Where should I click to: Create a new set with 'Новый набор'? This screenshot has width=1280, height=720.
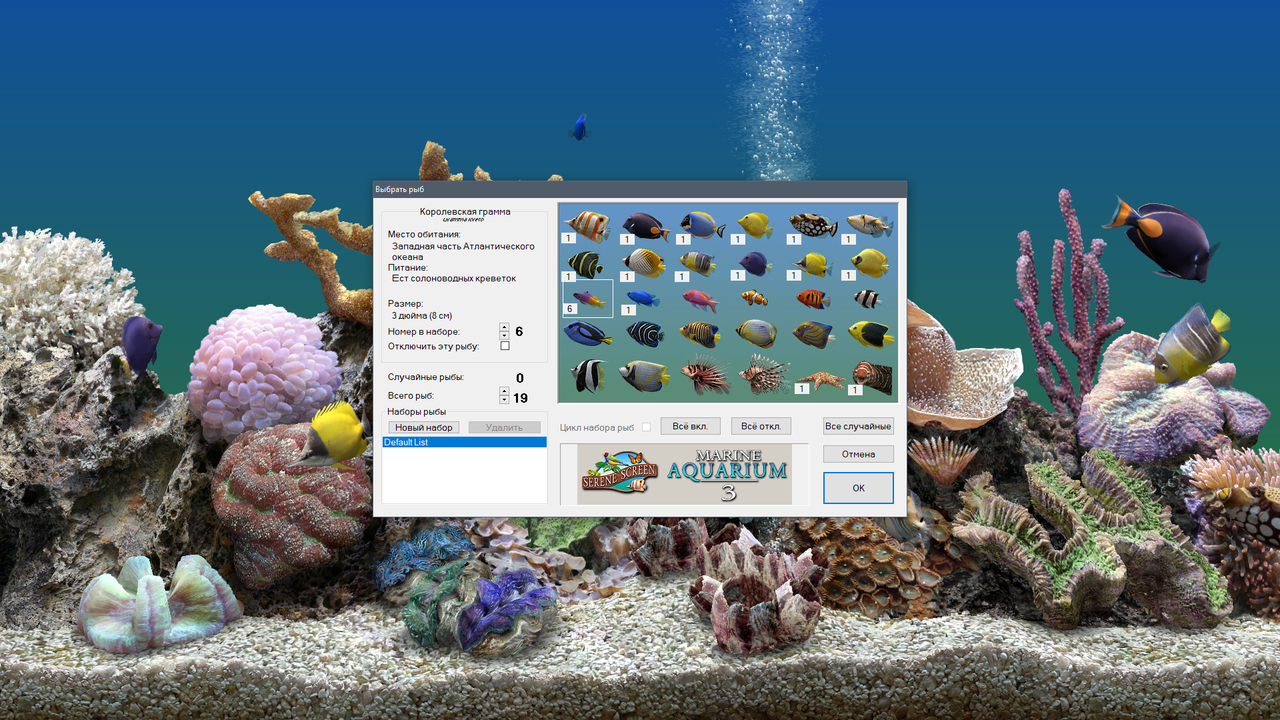422,427
